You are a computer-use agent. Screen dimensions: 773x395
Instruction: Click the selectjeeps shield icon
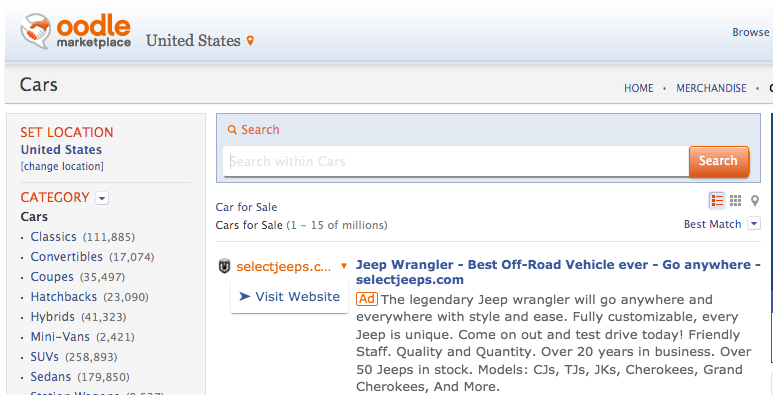(x=224, y=267)
